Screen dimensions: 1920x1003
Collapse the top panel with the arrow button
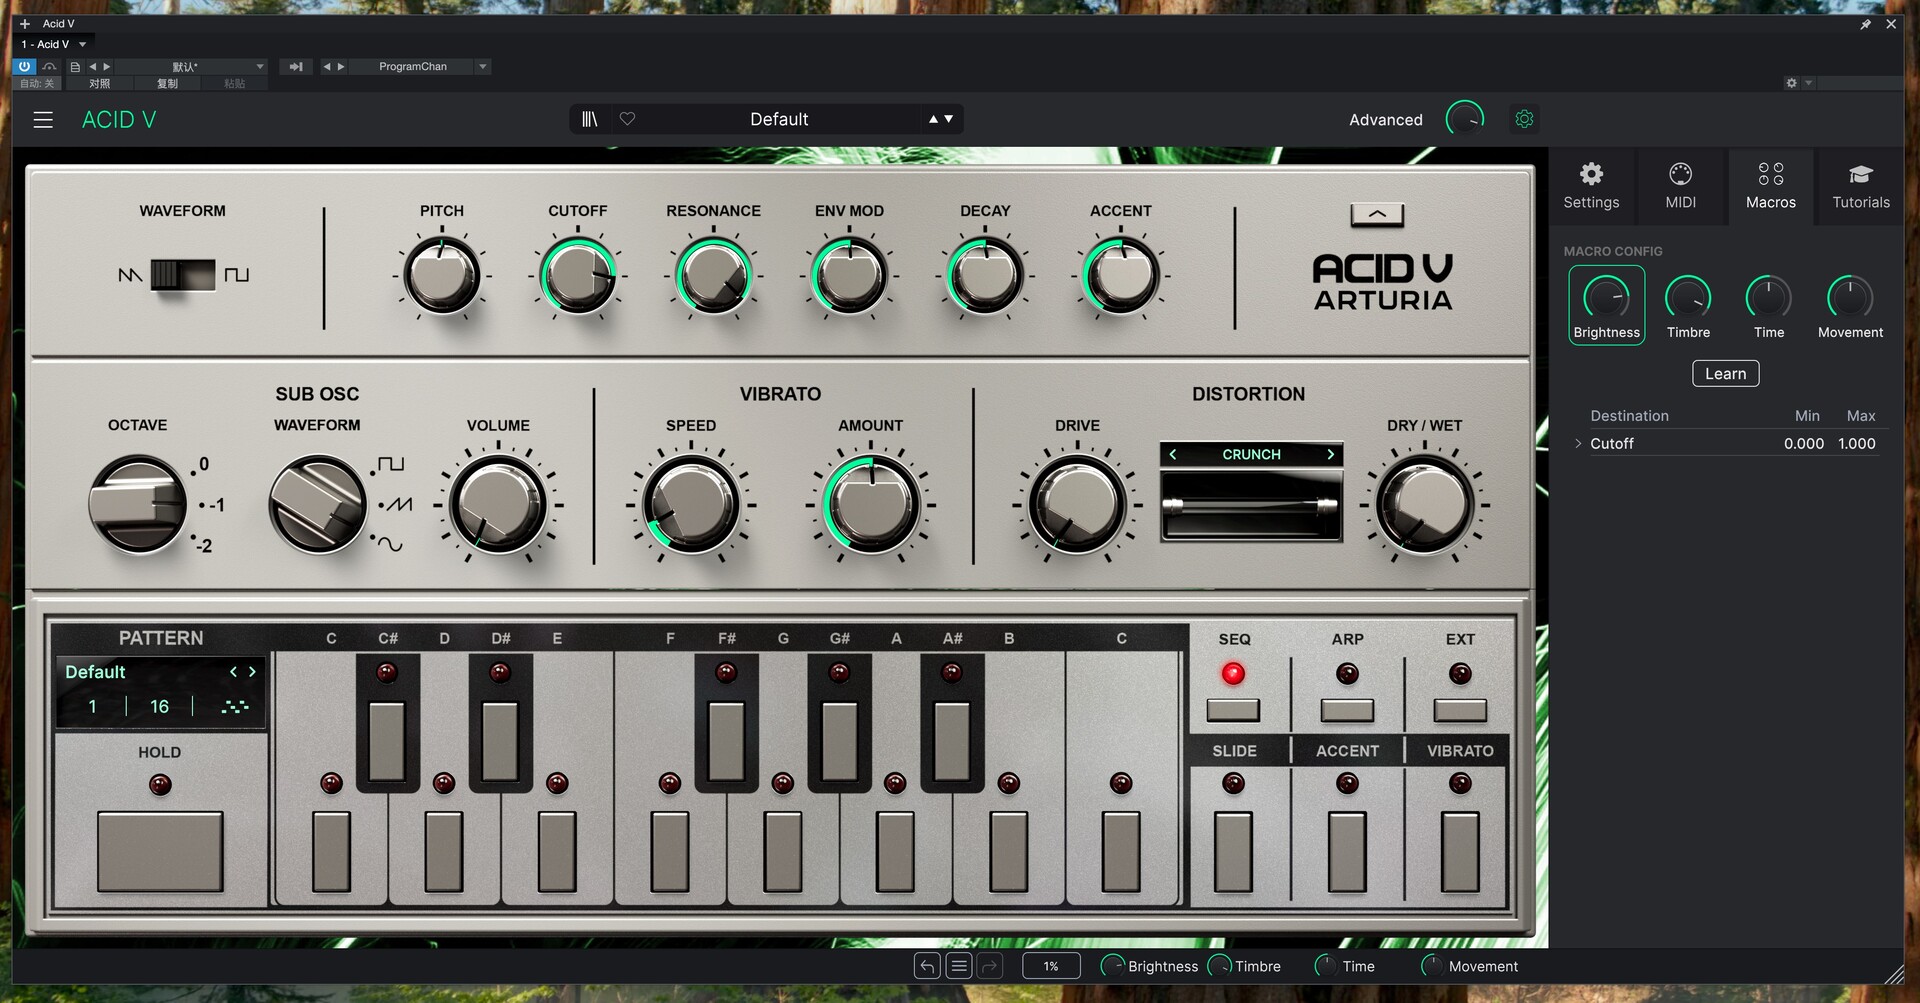(x=1377, y=214)
